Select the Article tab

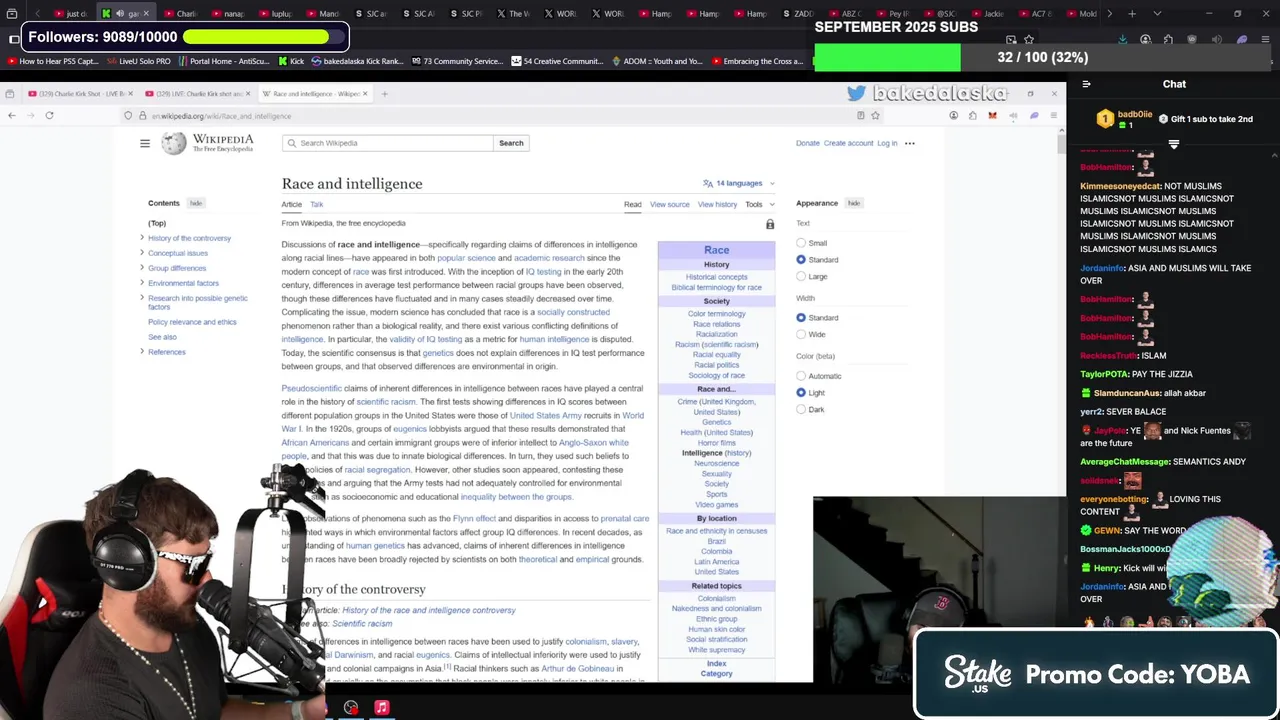pyautogui.click(x=291, y=204)
